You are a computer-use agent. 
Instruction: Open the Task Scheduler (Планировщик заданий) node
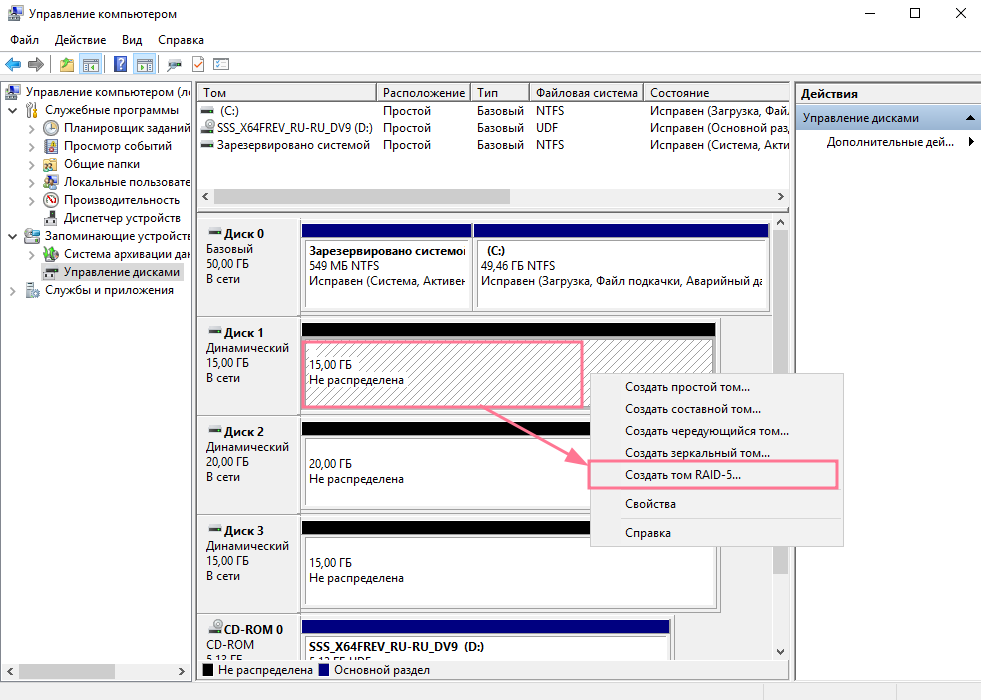pos(126,128)
